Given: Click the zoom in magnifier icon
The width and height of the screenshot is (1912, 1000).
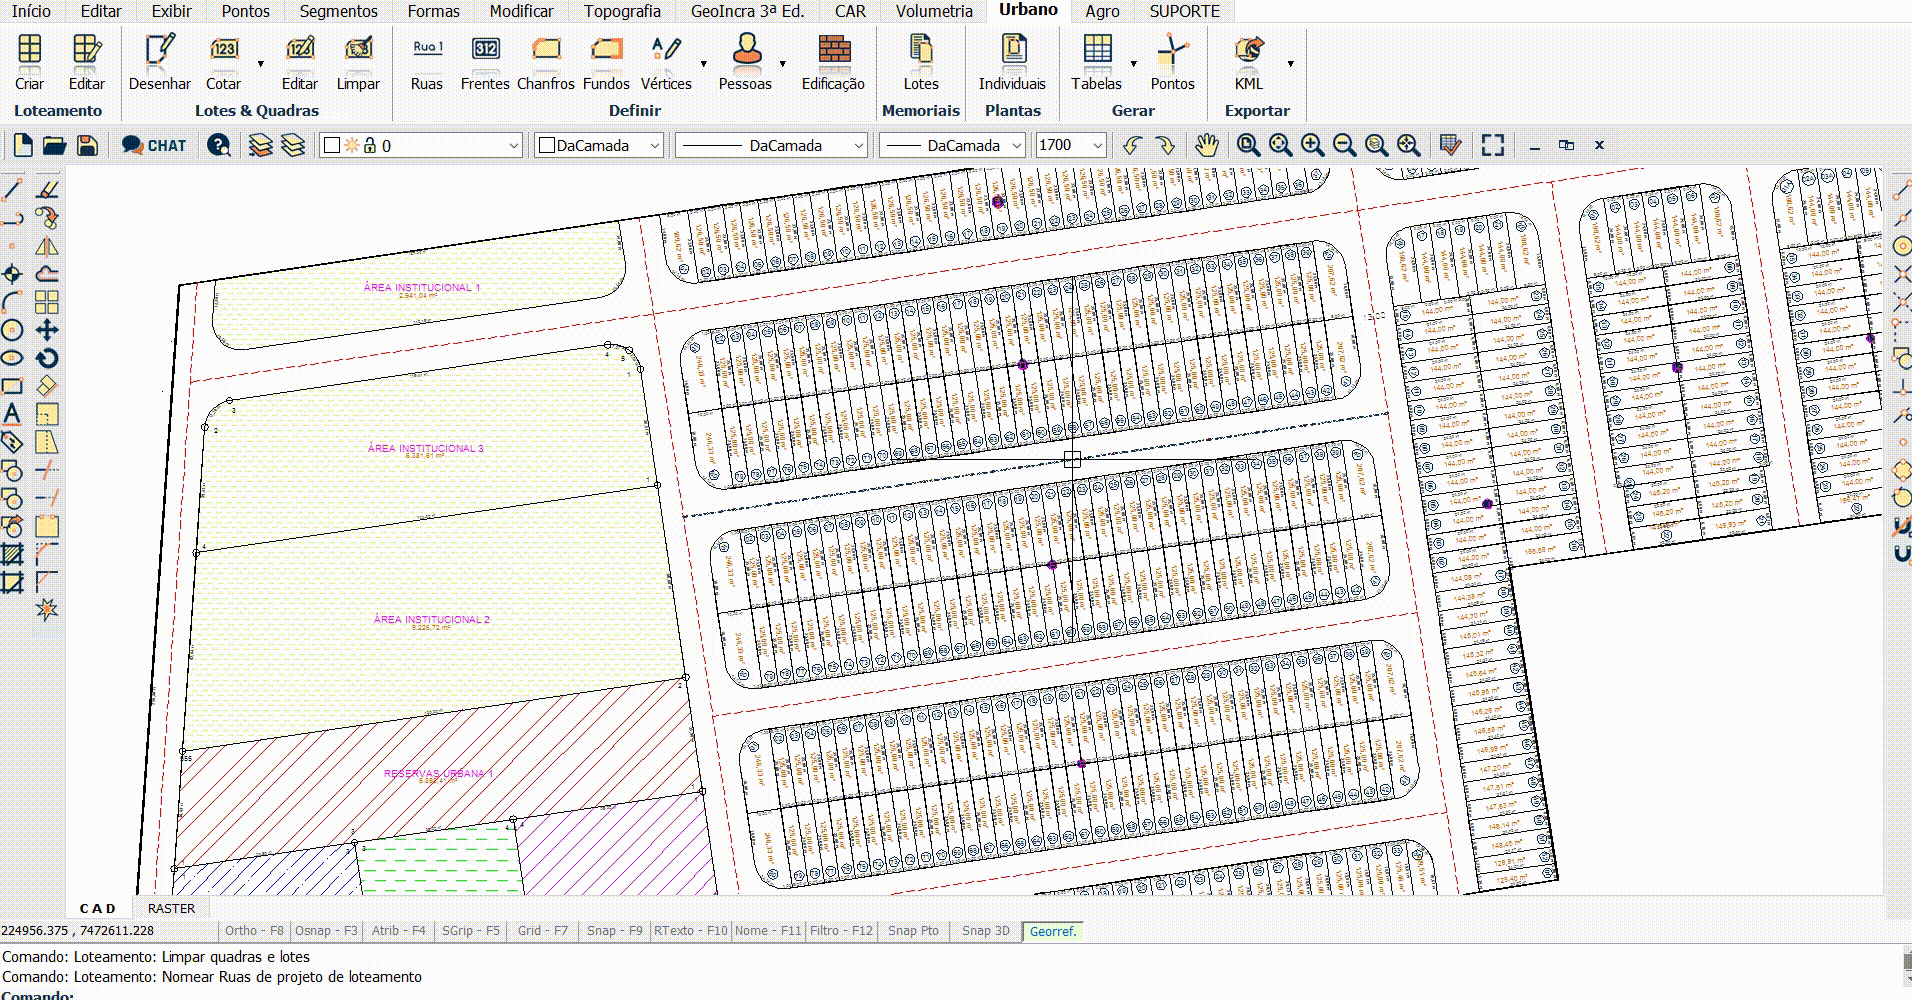Looking at the screenshot, I should [1312, 145].
